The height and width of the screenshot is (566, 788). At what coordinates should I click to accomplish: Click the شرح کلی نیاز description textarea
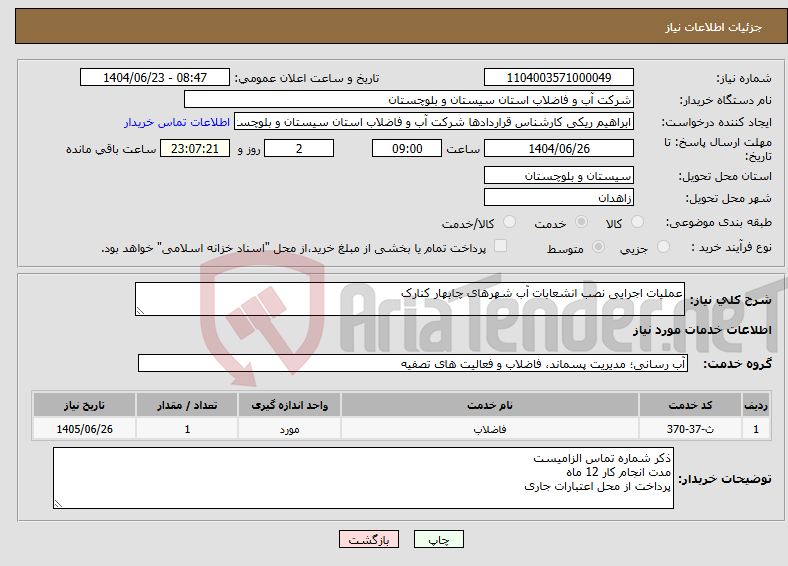(x=410, y=299)
